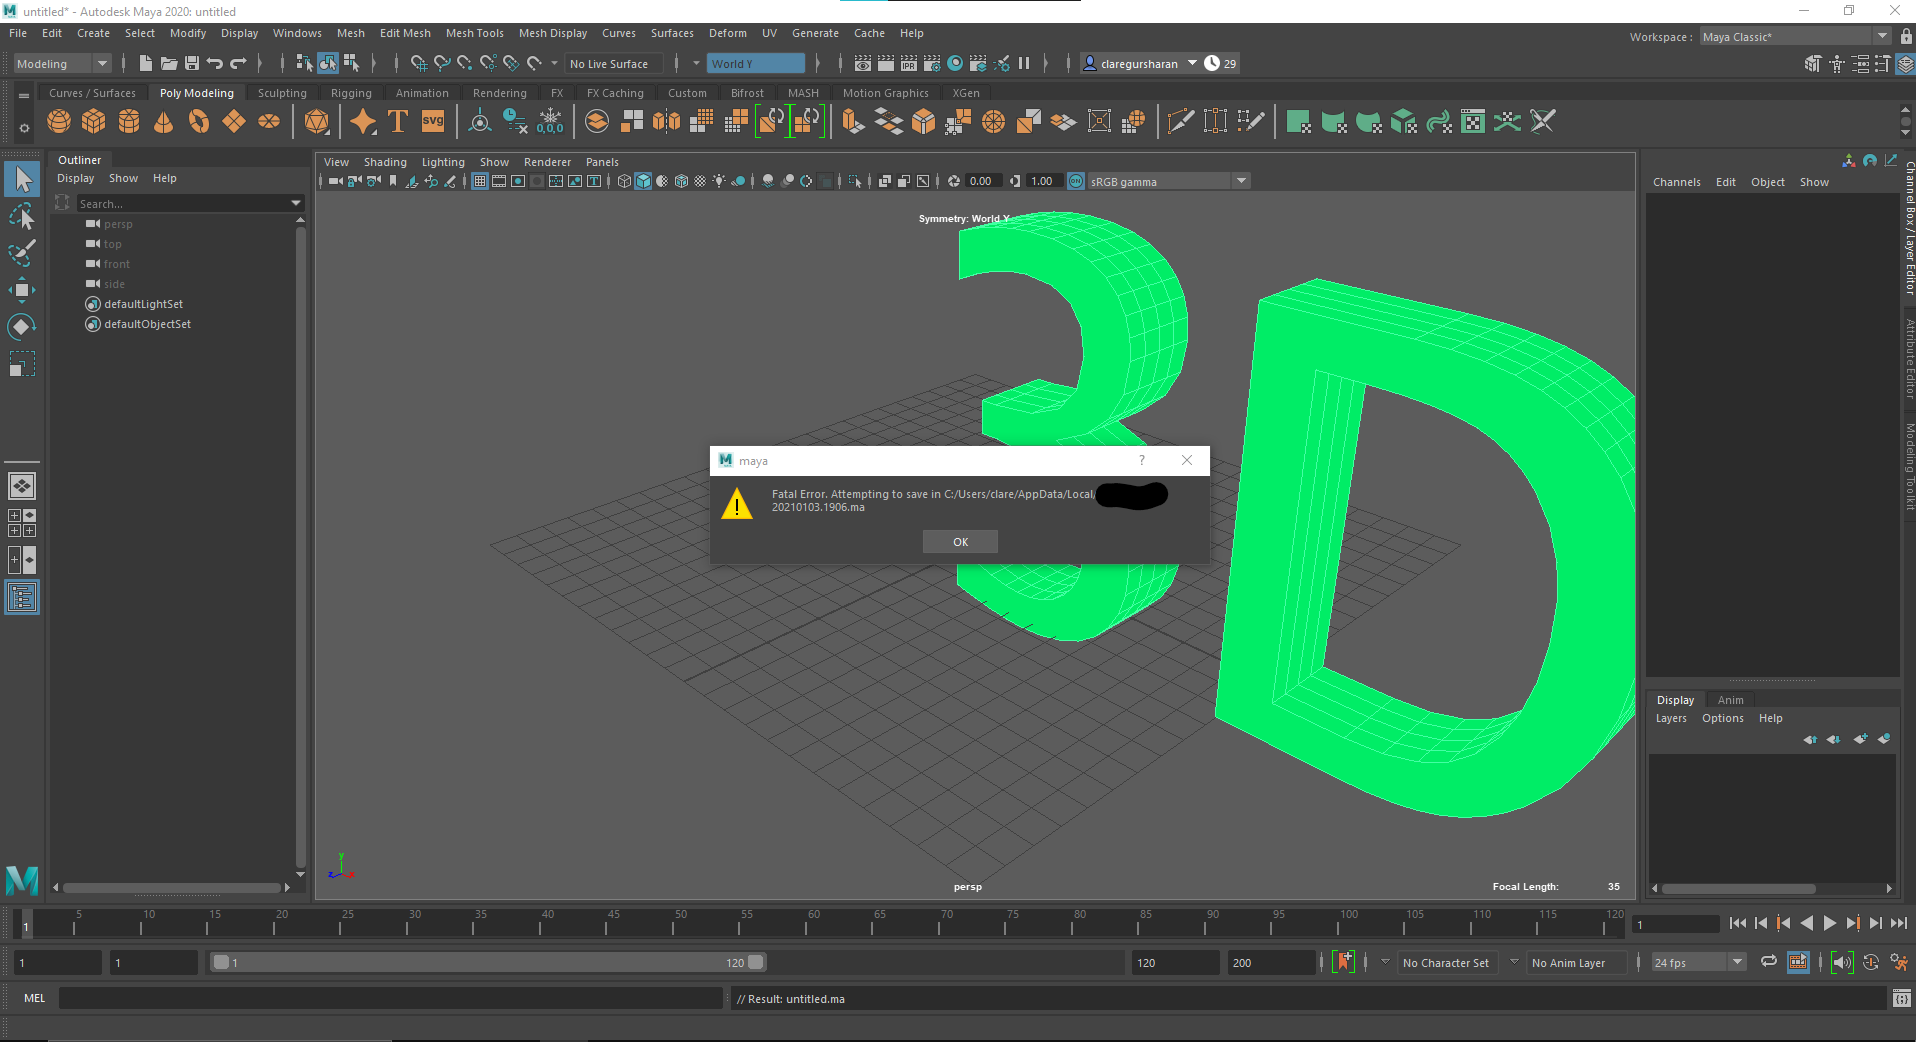Dismiss the fatal error with OK
The image size is (1916, 1042).
pos(959,541)
